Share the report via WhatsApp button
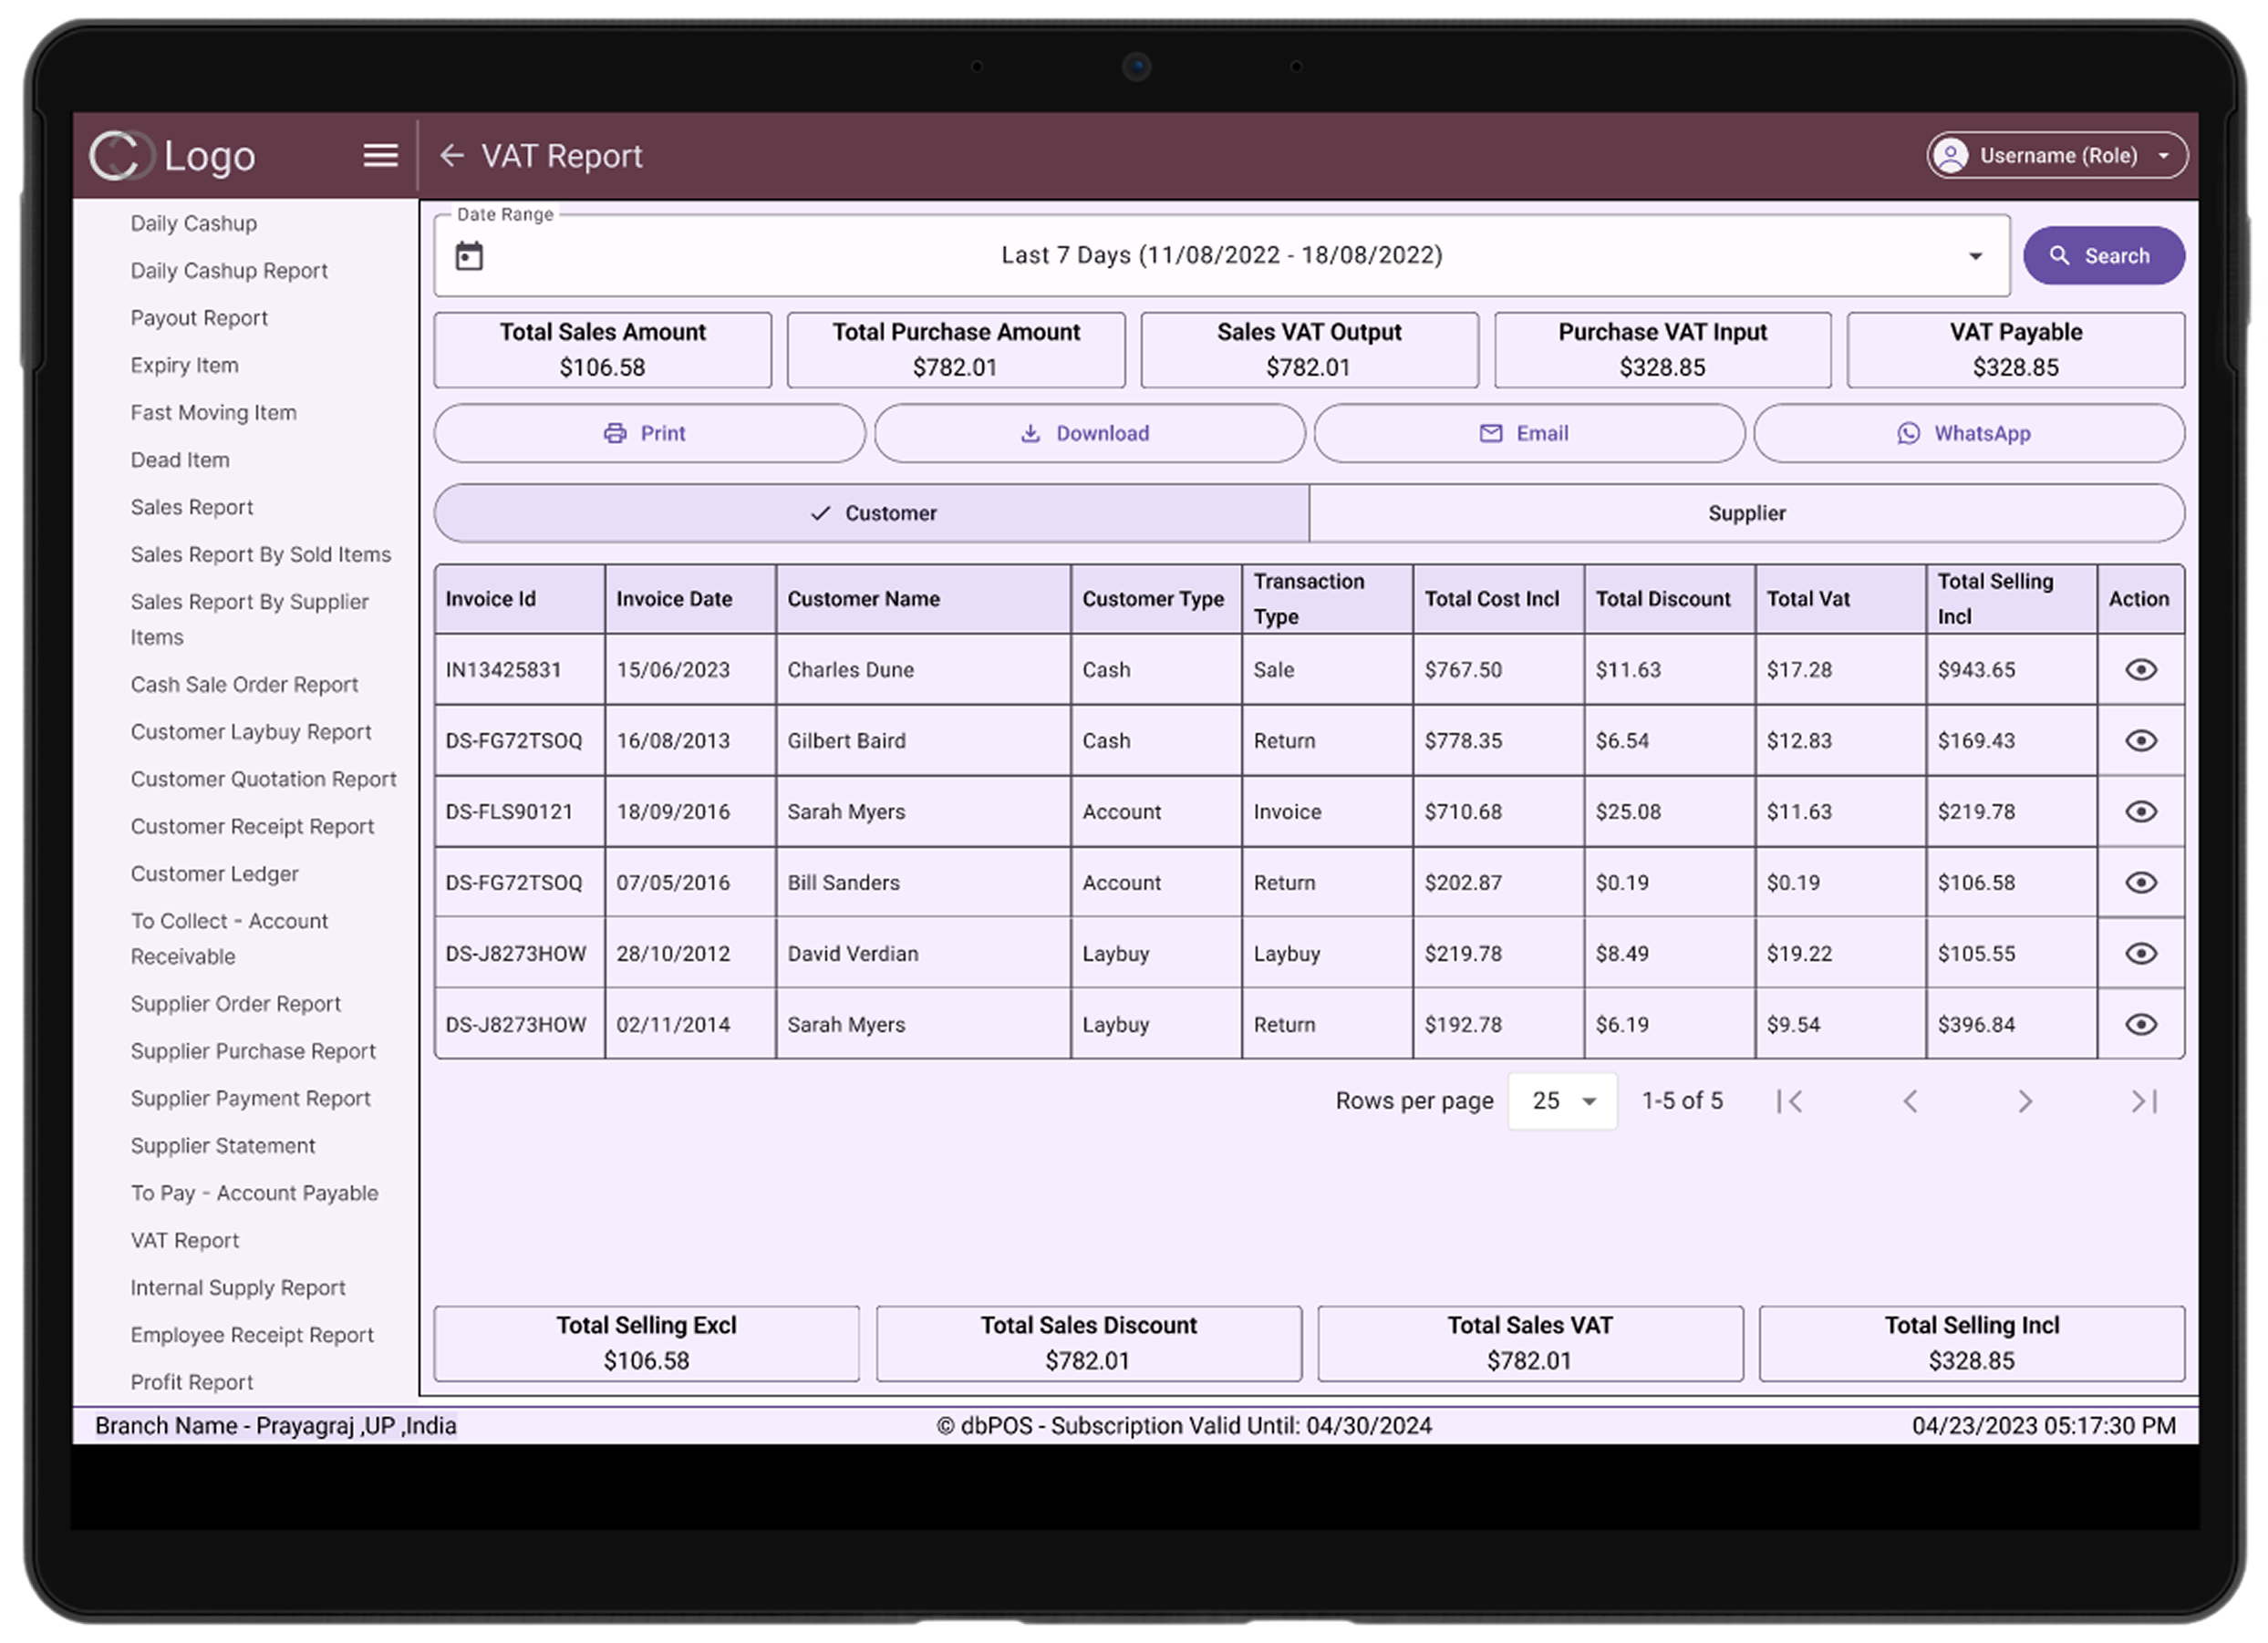Image resolution: width=2268 pixels, height=1643 pixels. [x=1968, y=433]
